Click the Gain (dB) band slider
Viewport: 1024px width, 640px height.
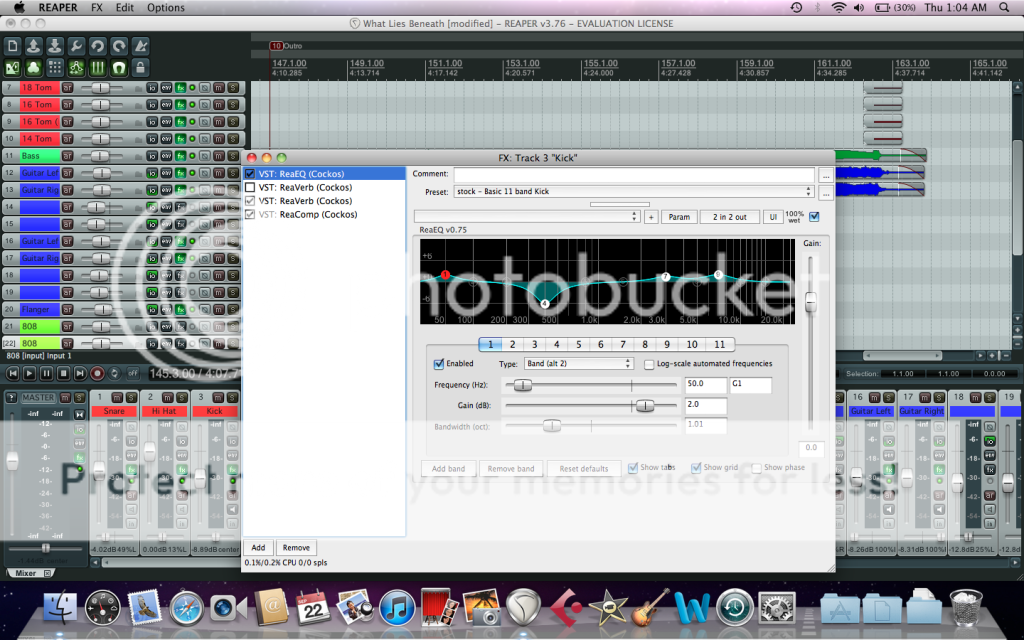[591, 406]
